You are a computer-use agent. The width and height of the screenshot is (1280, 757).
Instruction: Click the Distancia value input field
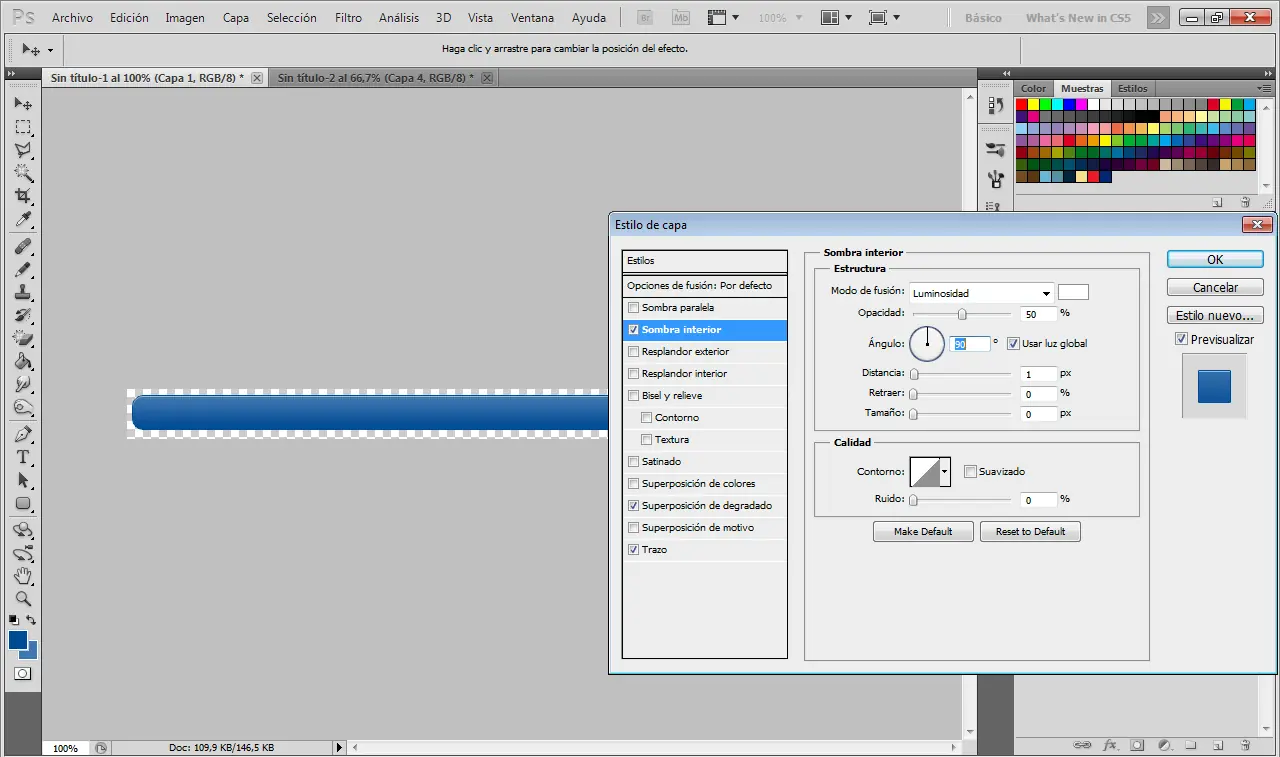pos(1039,374)
